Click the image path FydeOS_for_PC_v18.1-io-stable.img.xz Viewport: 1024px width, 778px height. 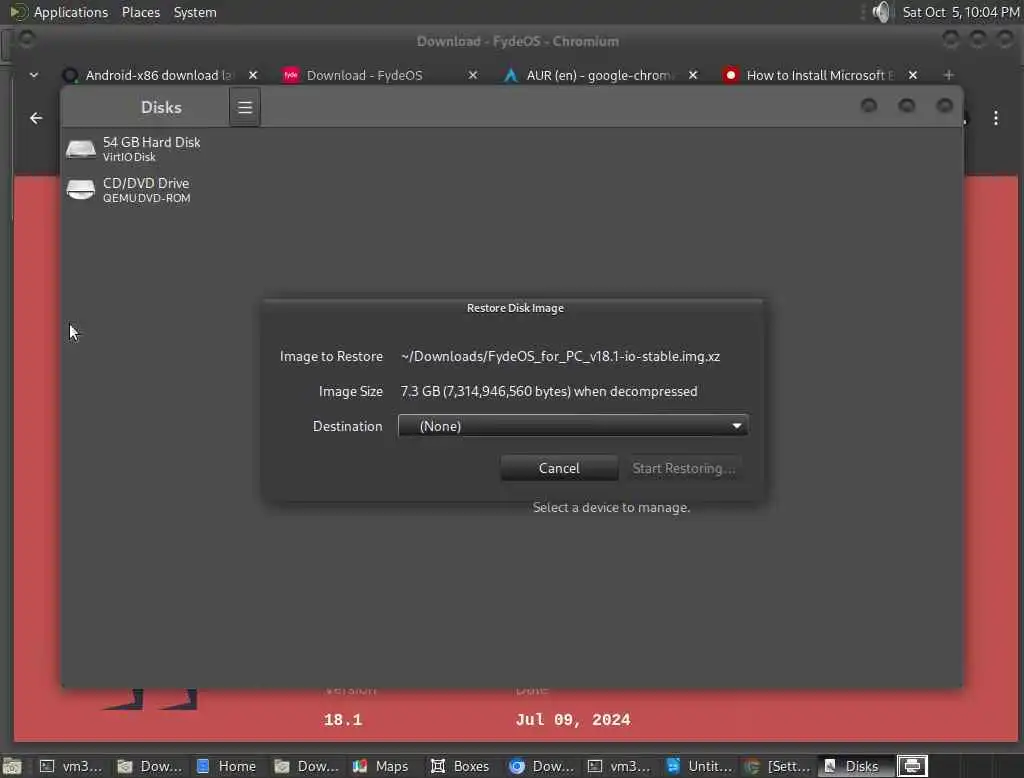tap(560, 356)
